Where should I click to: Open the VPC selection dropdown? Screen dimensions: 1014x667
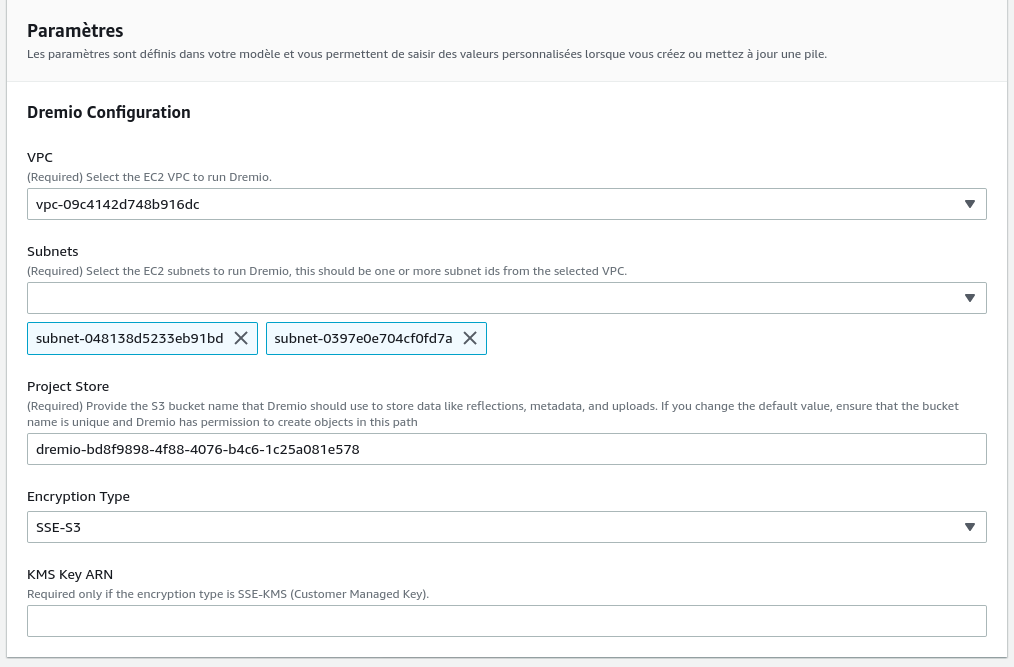(x=506, y=203)
